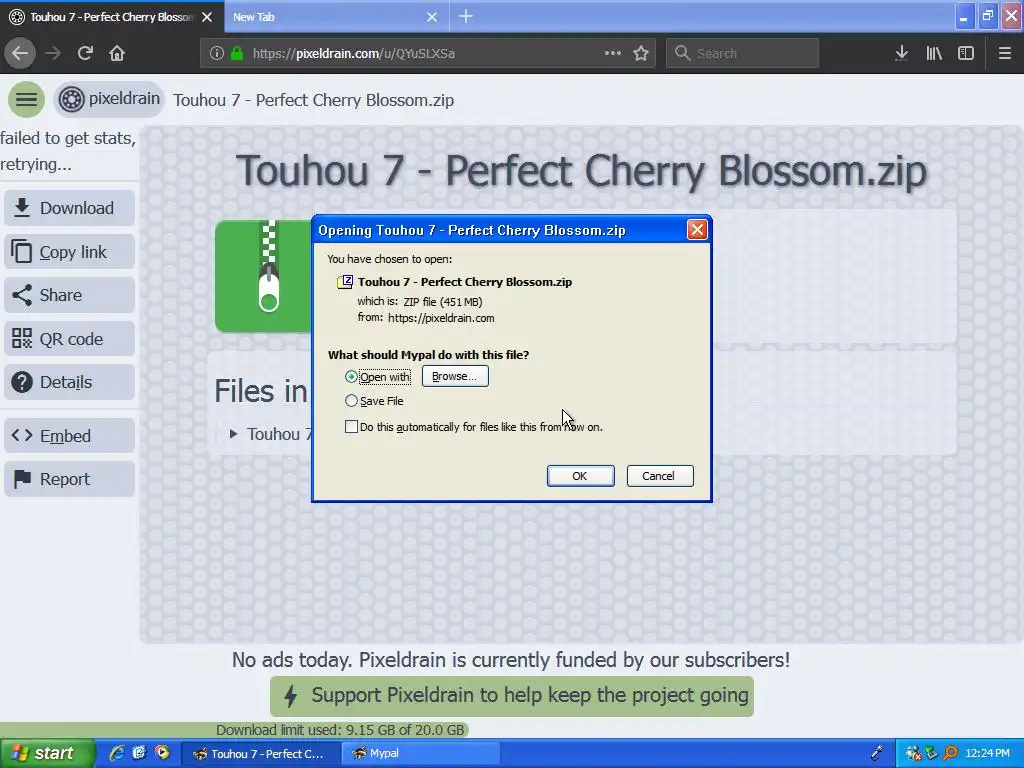Click the download limit used text

pyautogui.click(x=340, y=730)
